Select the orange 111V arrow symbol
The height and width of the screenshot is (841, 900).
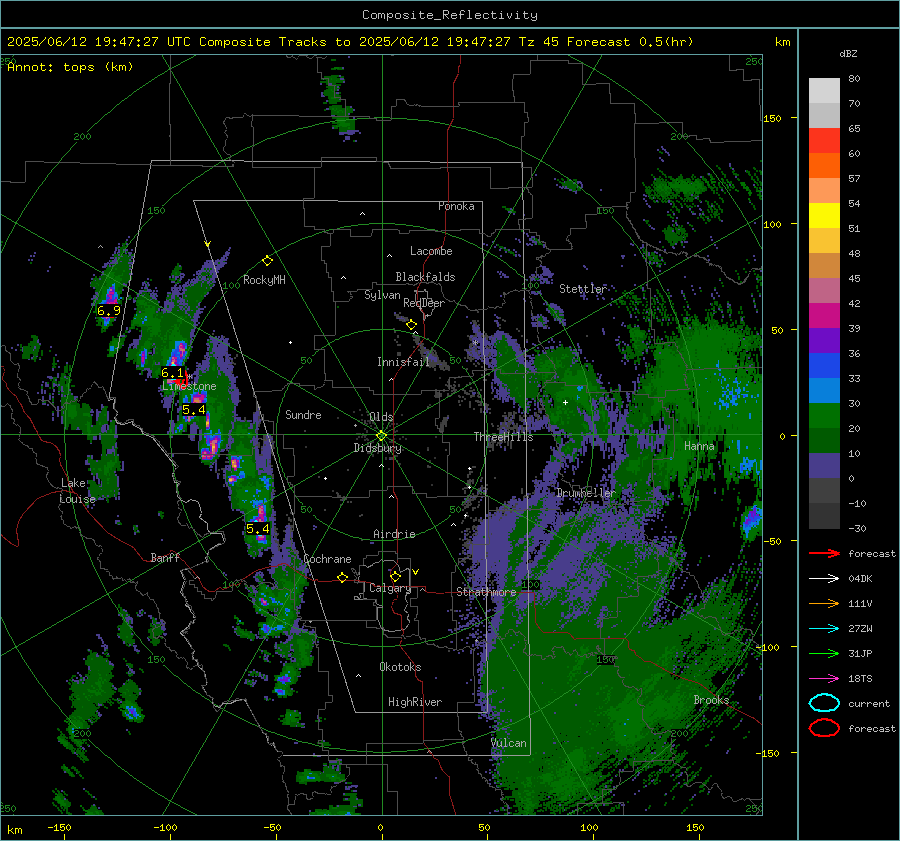coord(824,603)
